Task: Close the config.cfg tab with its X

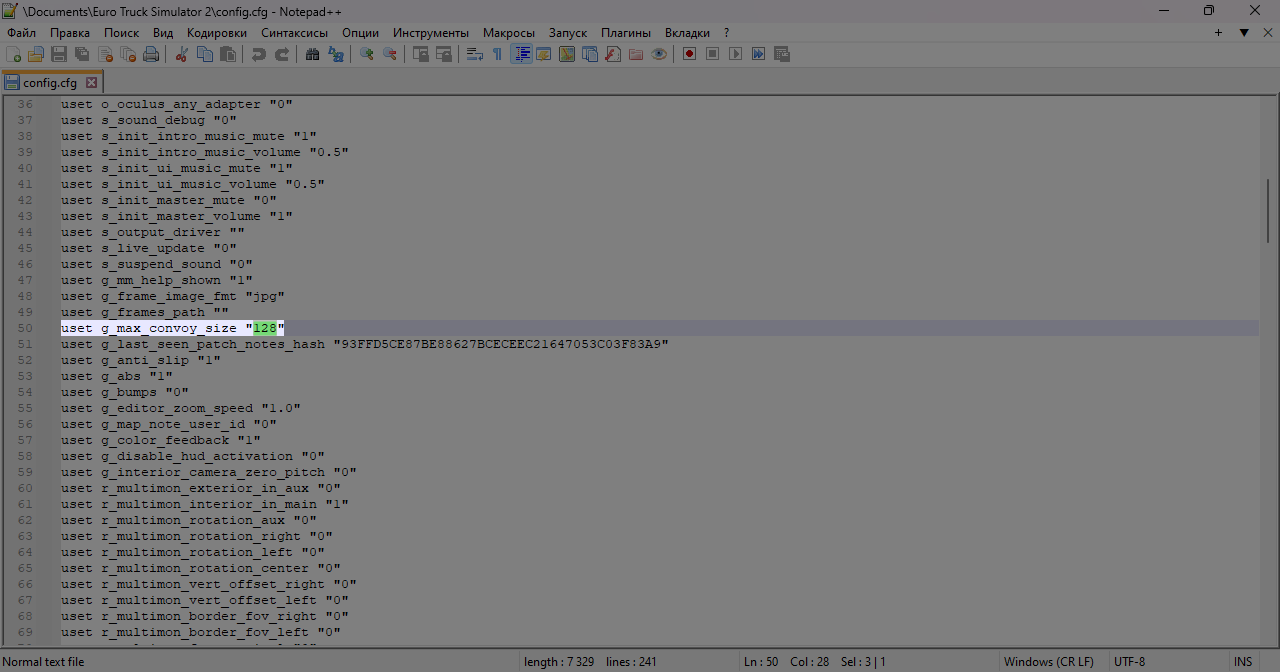Action: coord(91,83)
